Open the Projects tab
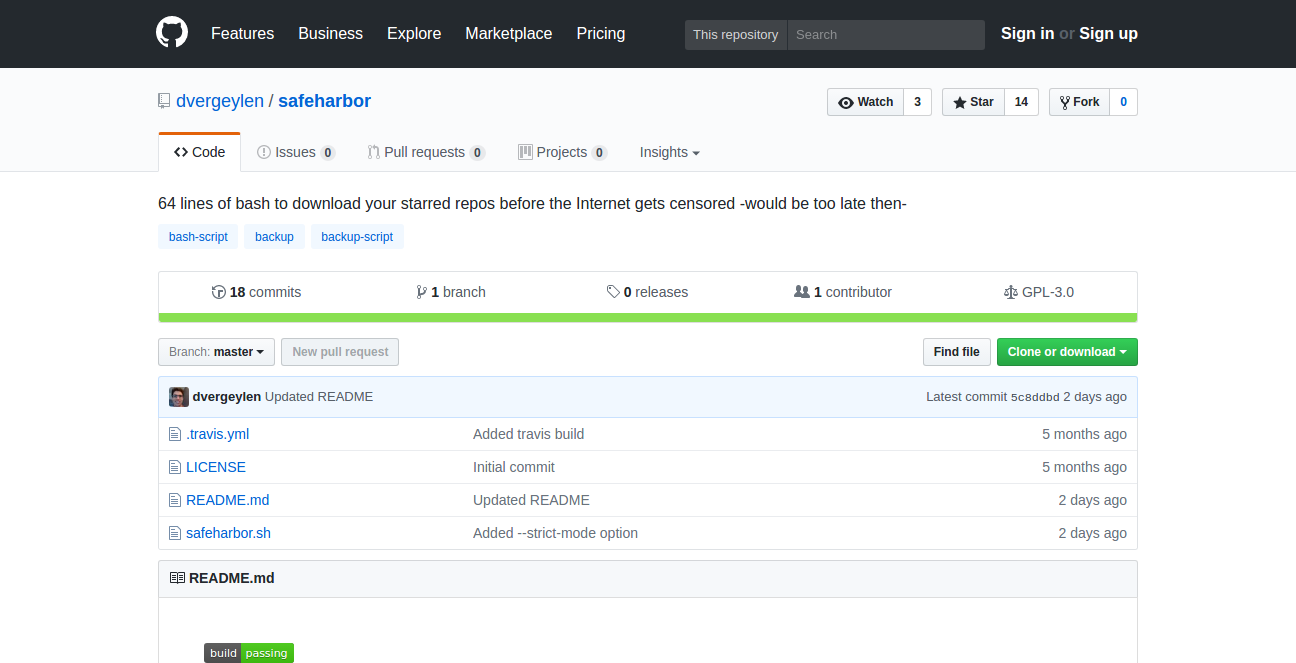The width and height of the screenshot is (1296, 663). pyautogui.click(x=562, y=152)
